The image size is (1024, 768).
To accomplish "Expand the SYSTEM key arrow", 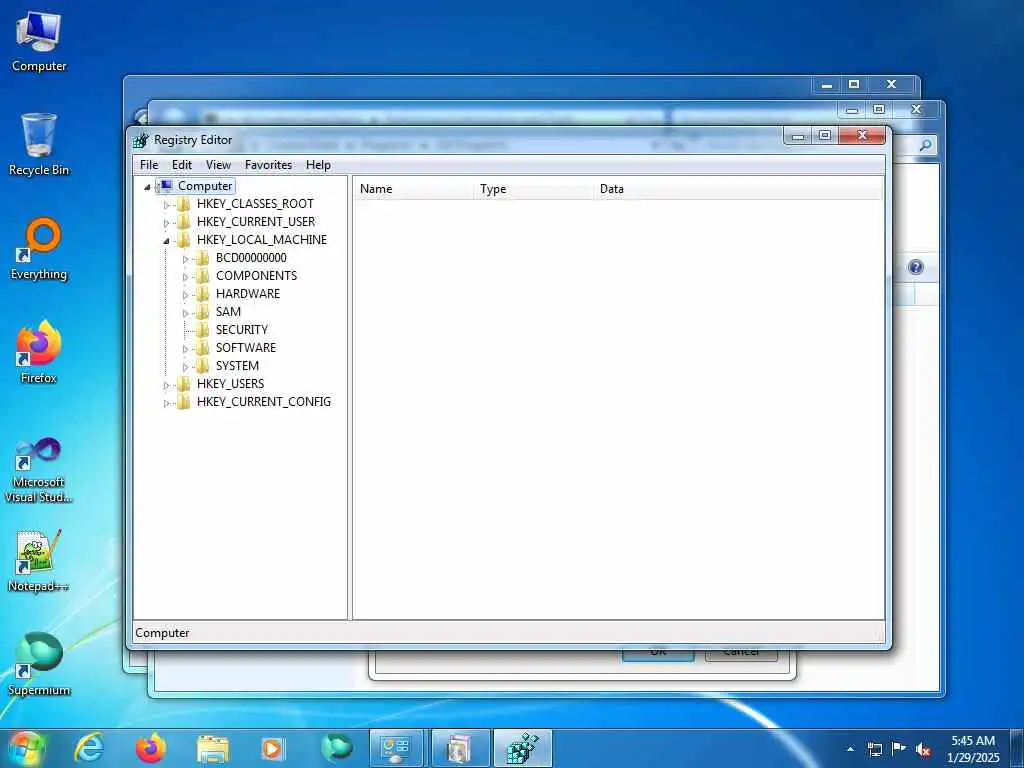I will coord(185,367).
